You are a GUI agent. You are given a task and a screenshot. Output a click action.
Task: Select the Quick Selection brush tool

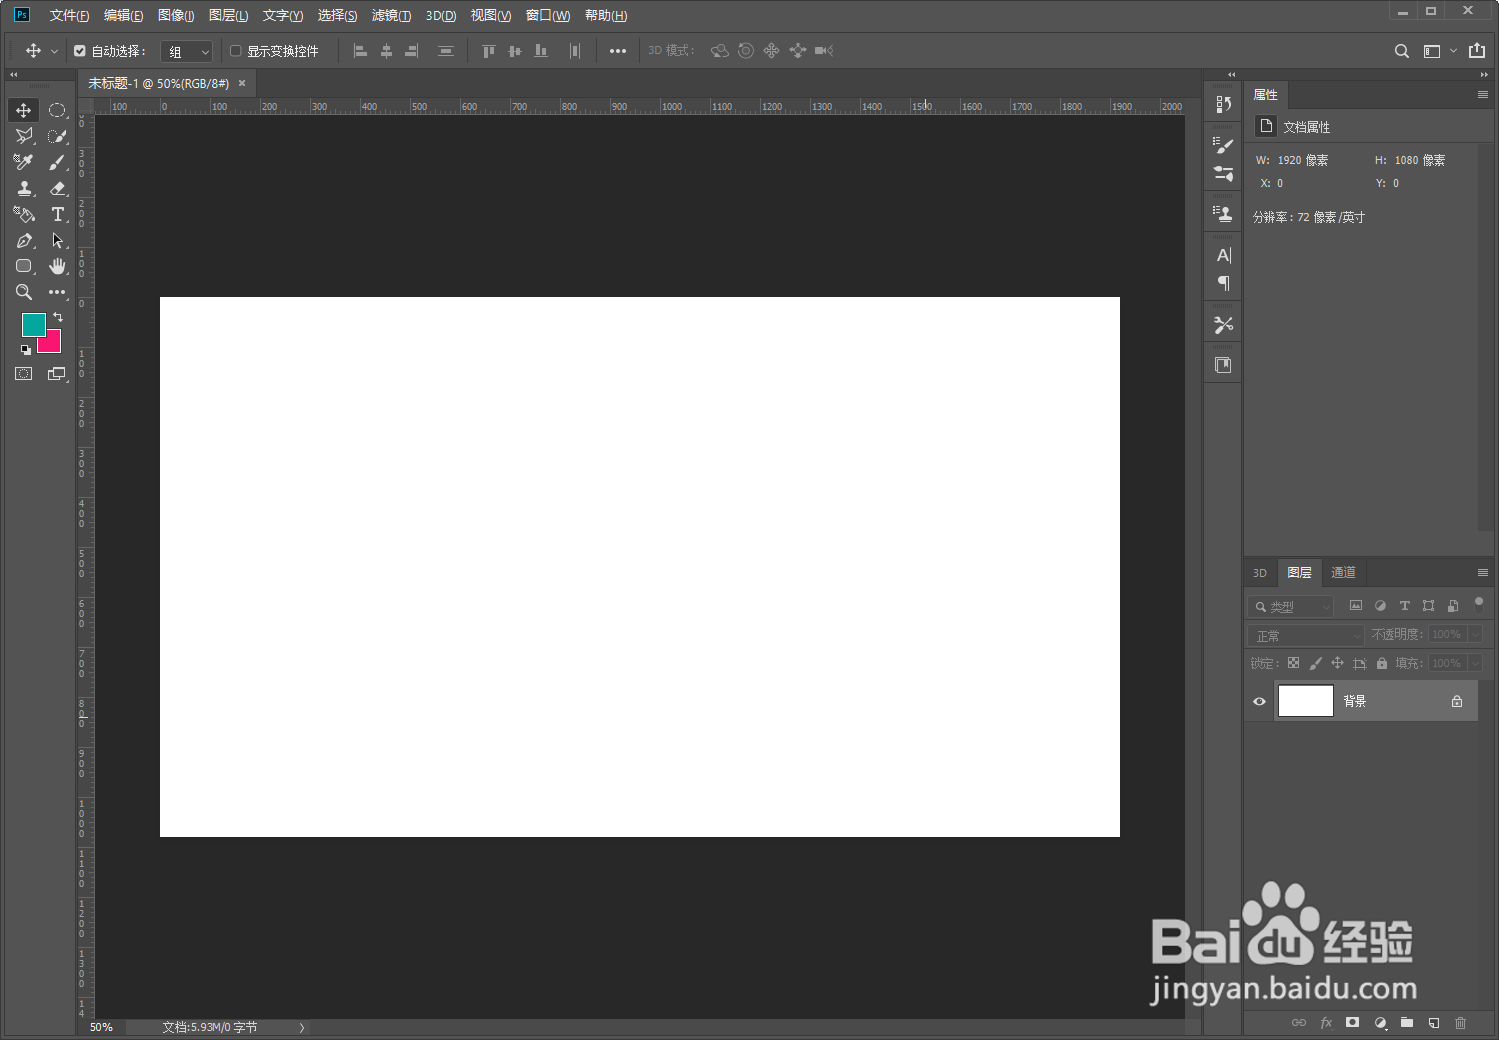click(57, 136)
